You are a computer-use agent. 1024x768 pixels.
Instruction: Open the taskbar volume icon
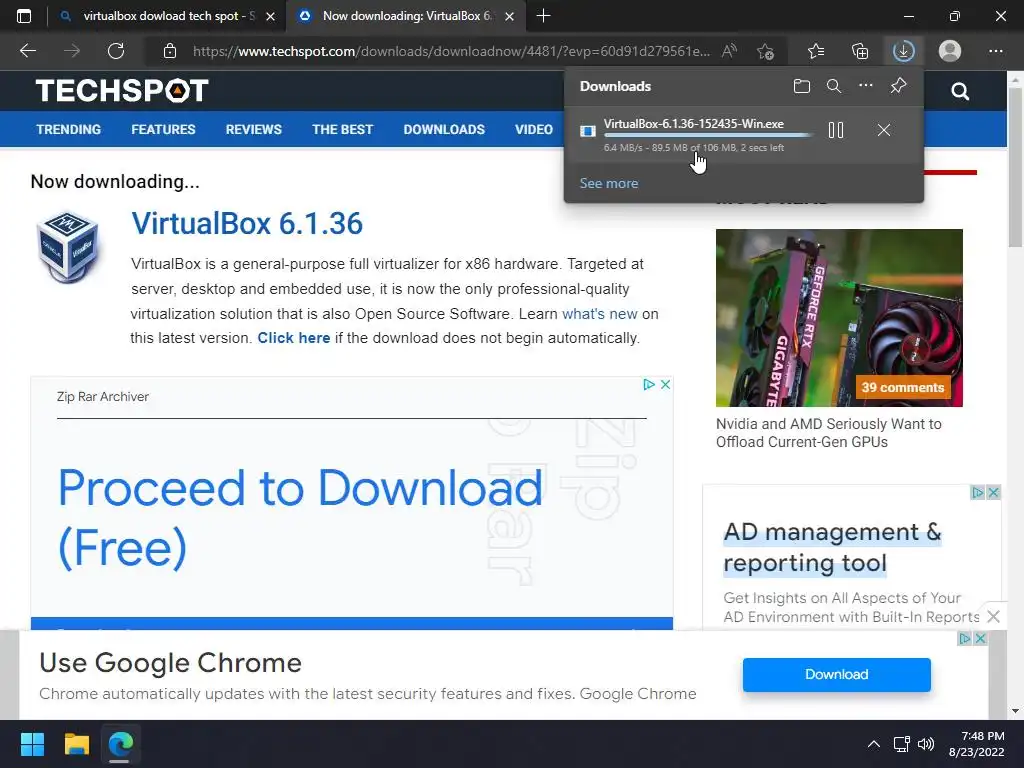click(x=926, y=744)
